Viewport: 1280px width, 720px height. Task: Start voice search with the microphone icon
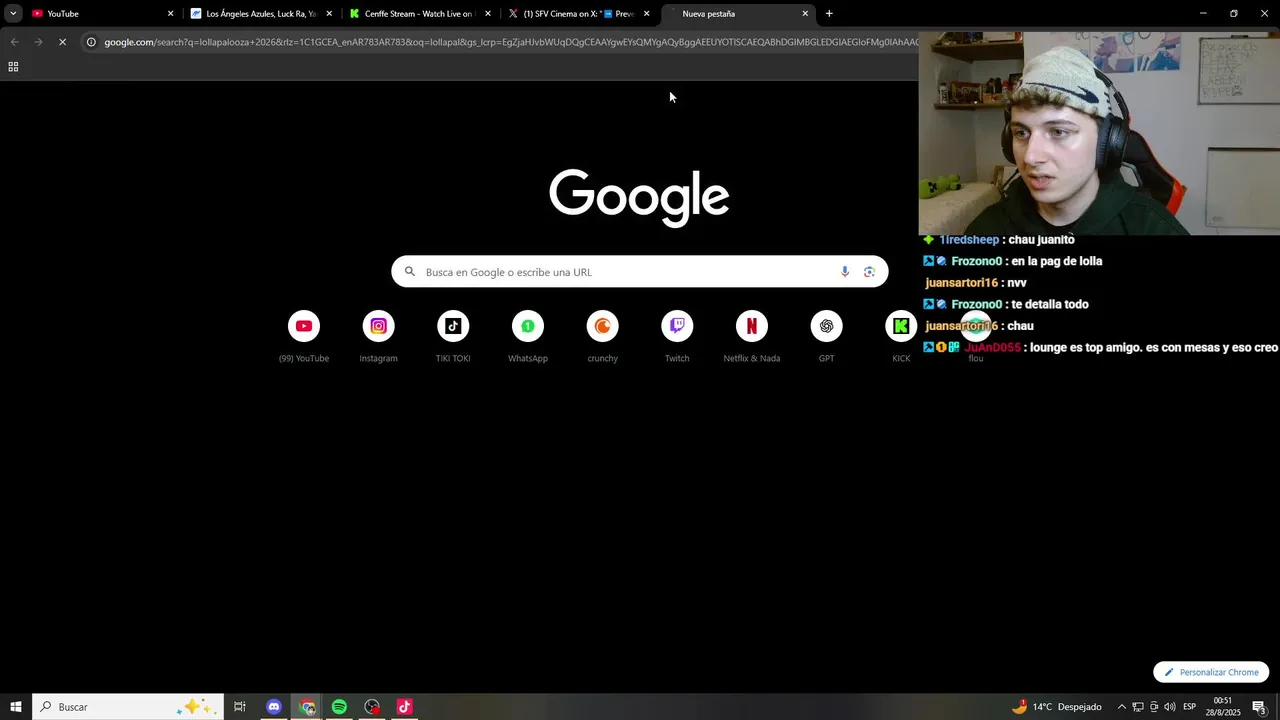click(845, 272)
